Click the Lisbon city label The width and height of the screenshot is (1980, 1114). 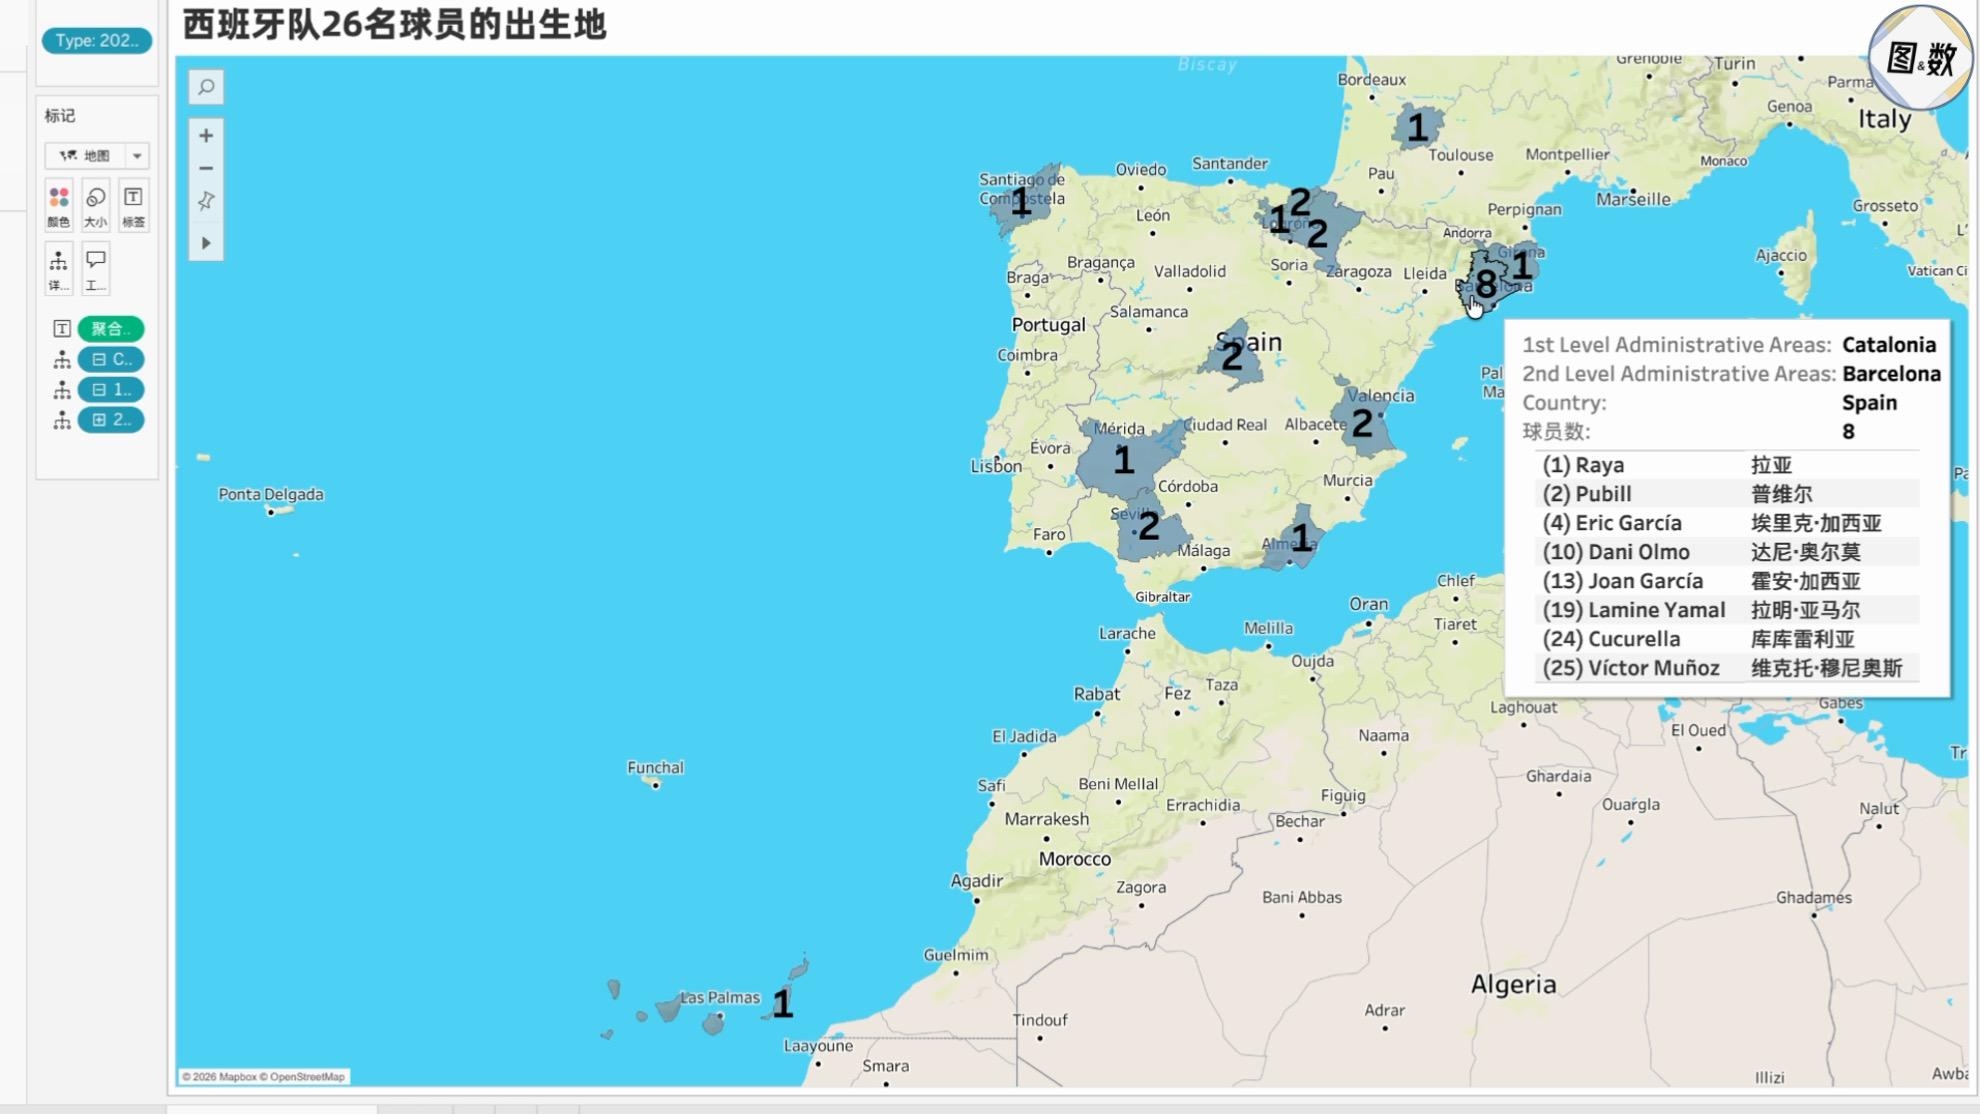point(996,466)
